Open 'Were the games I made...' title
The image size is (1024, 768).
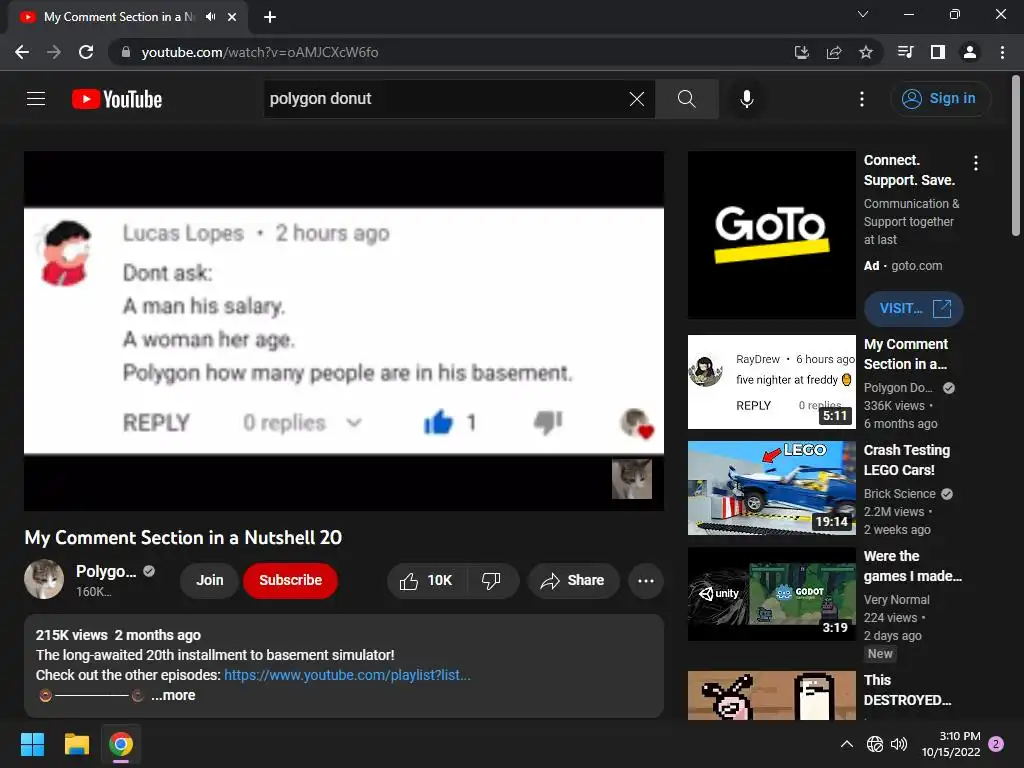(x=912, y=566)
